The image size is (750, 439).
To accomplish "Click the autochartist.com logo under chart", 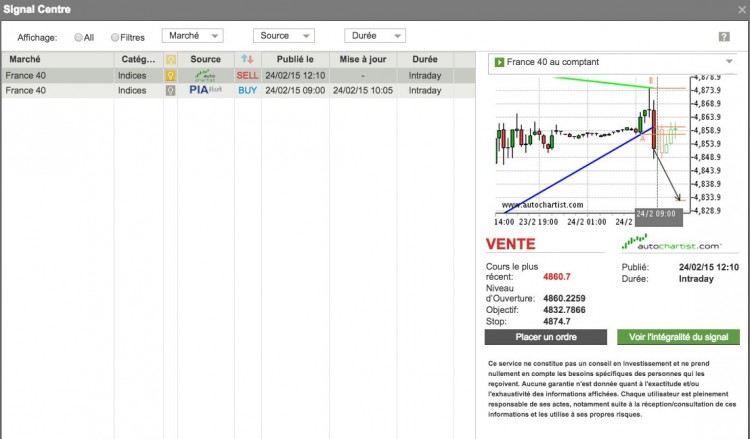I will 671,243.
